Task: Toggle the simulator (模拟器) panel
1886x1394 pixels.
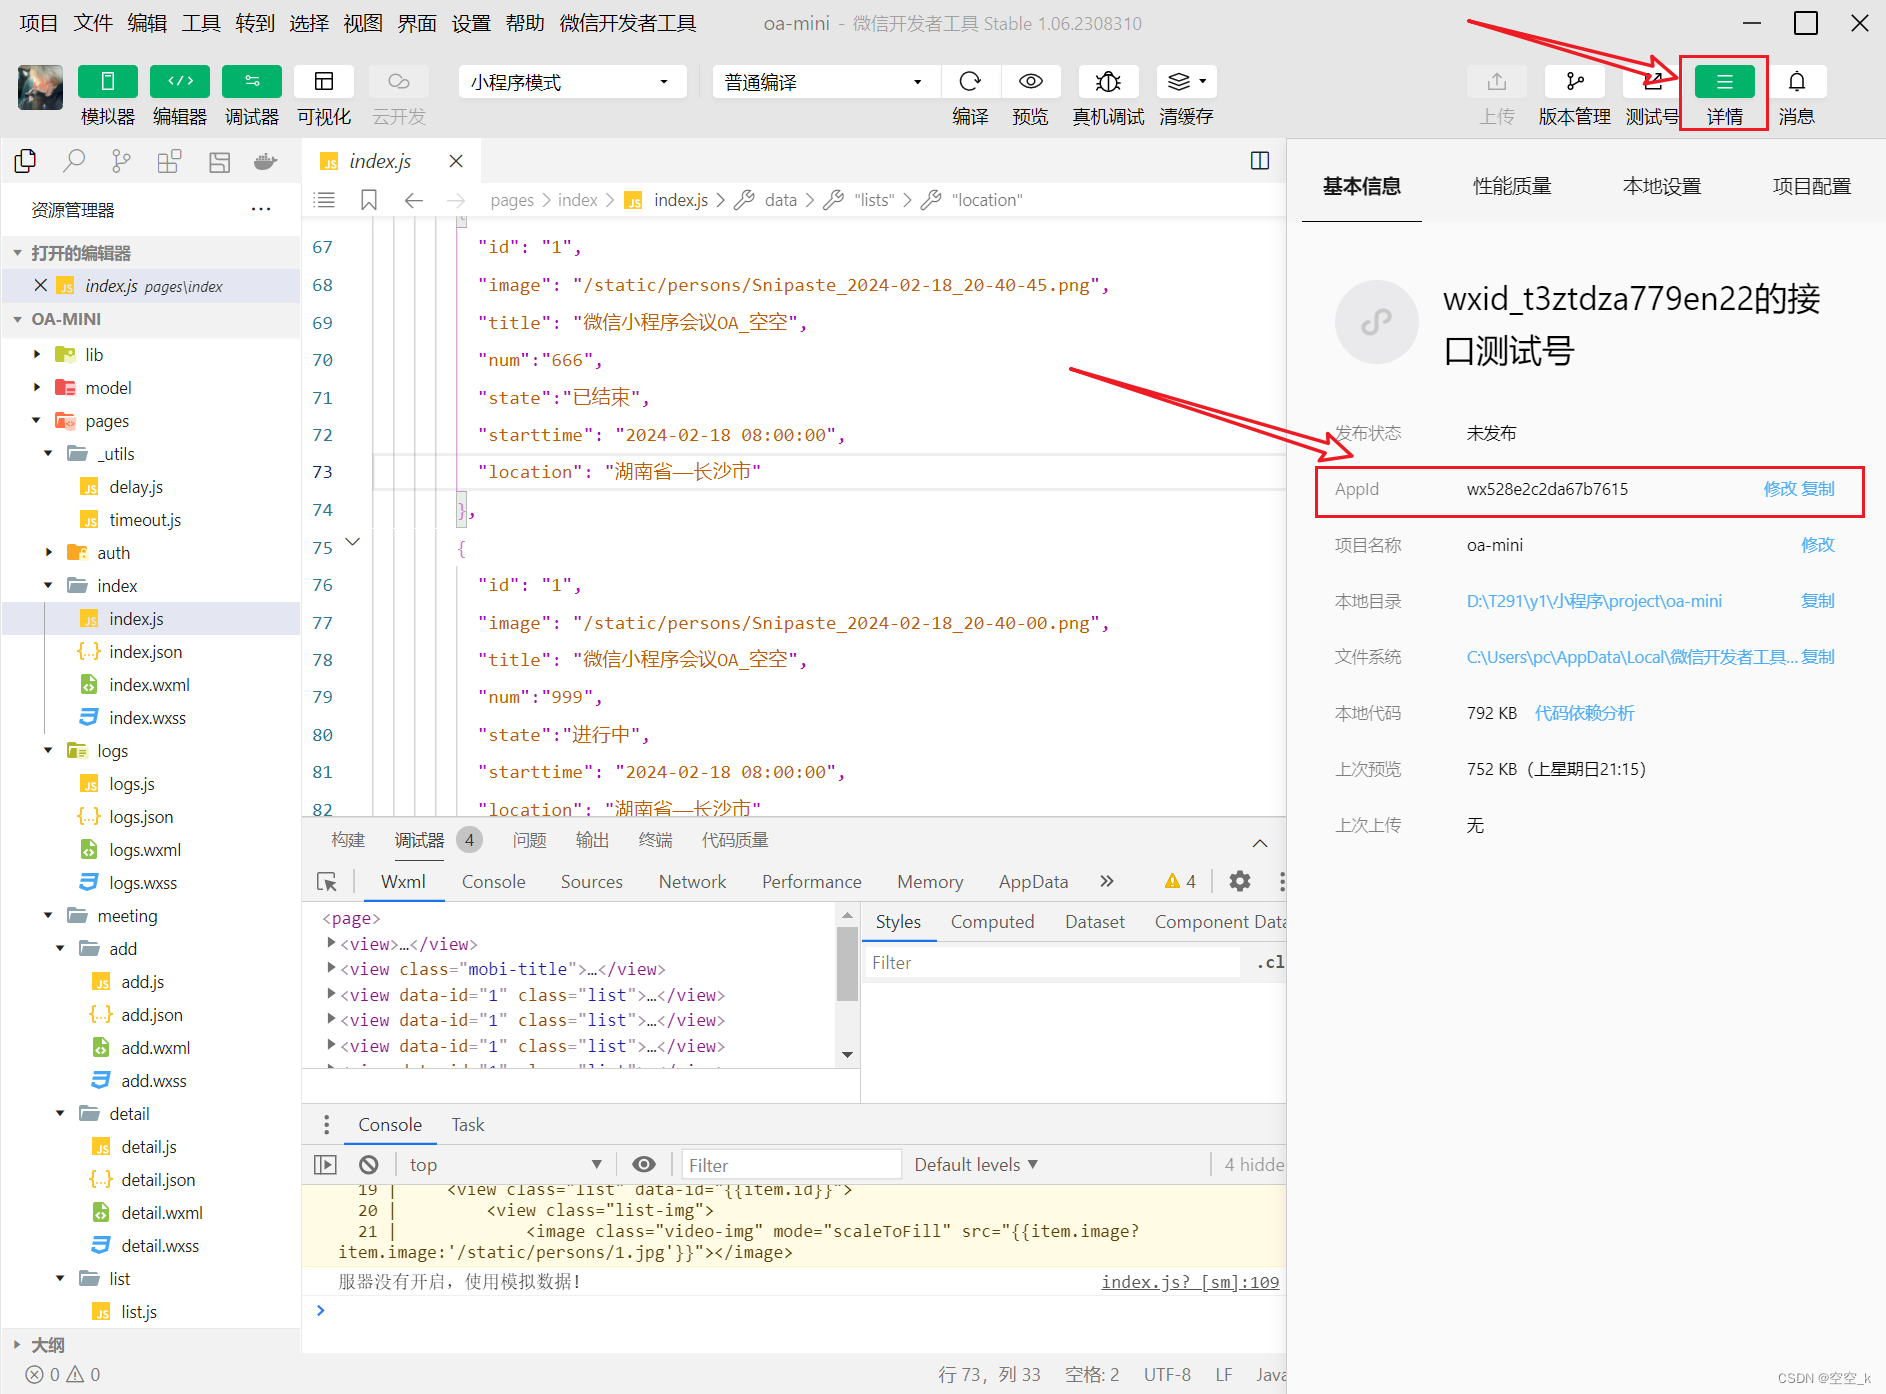Action: pos(108,82)
